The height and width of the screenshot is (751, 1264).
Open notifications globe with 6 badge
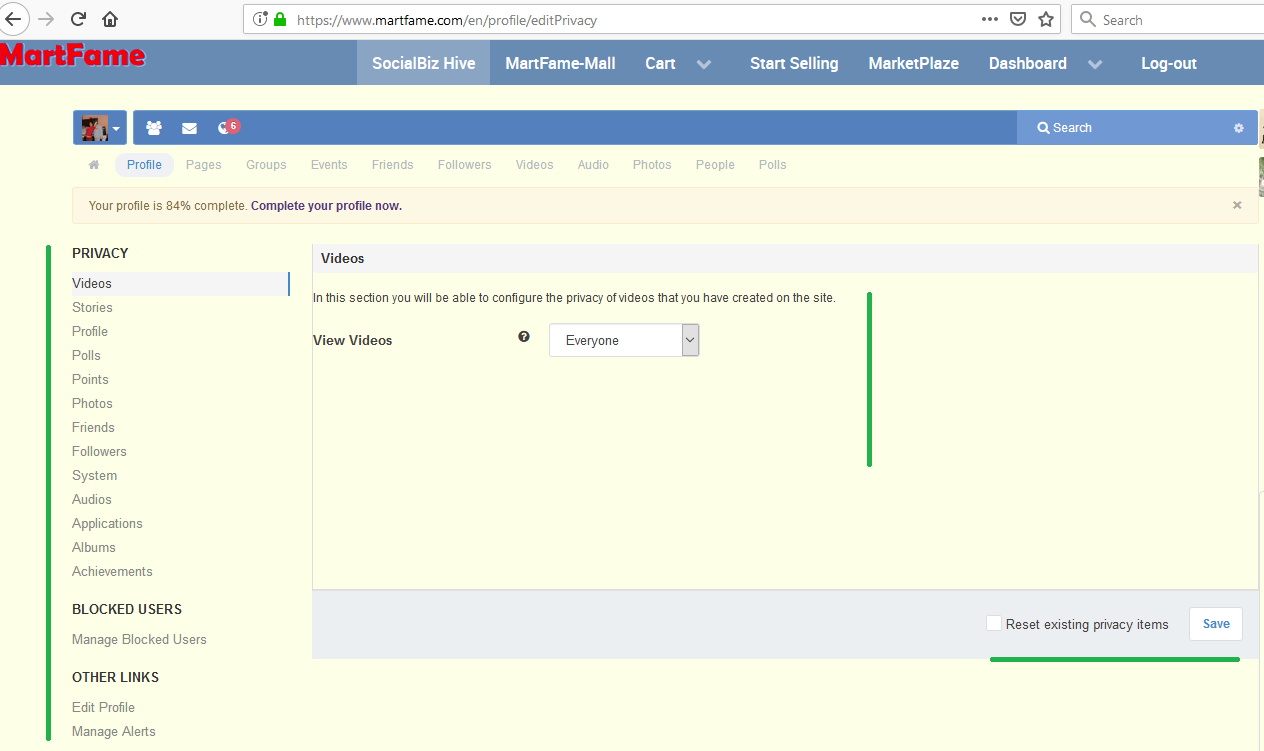225,128
